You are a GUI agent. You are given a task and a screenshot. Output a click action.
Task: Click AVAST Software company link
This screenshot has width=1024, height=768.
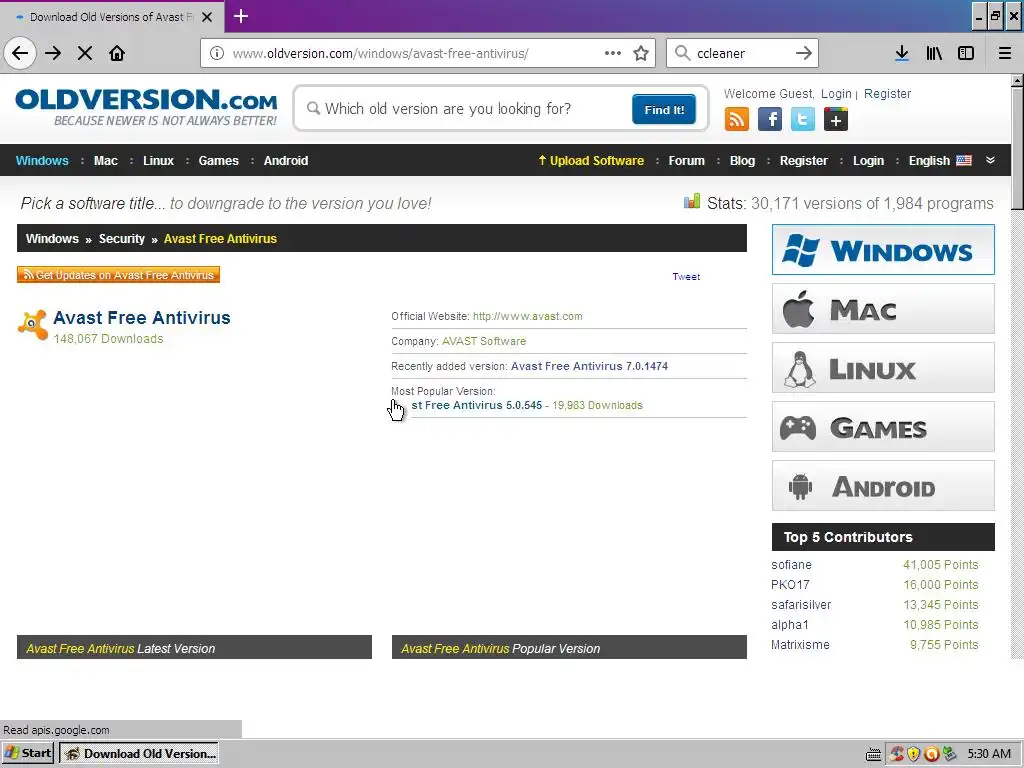pos(484,341)
